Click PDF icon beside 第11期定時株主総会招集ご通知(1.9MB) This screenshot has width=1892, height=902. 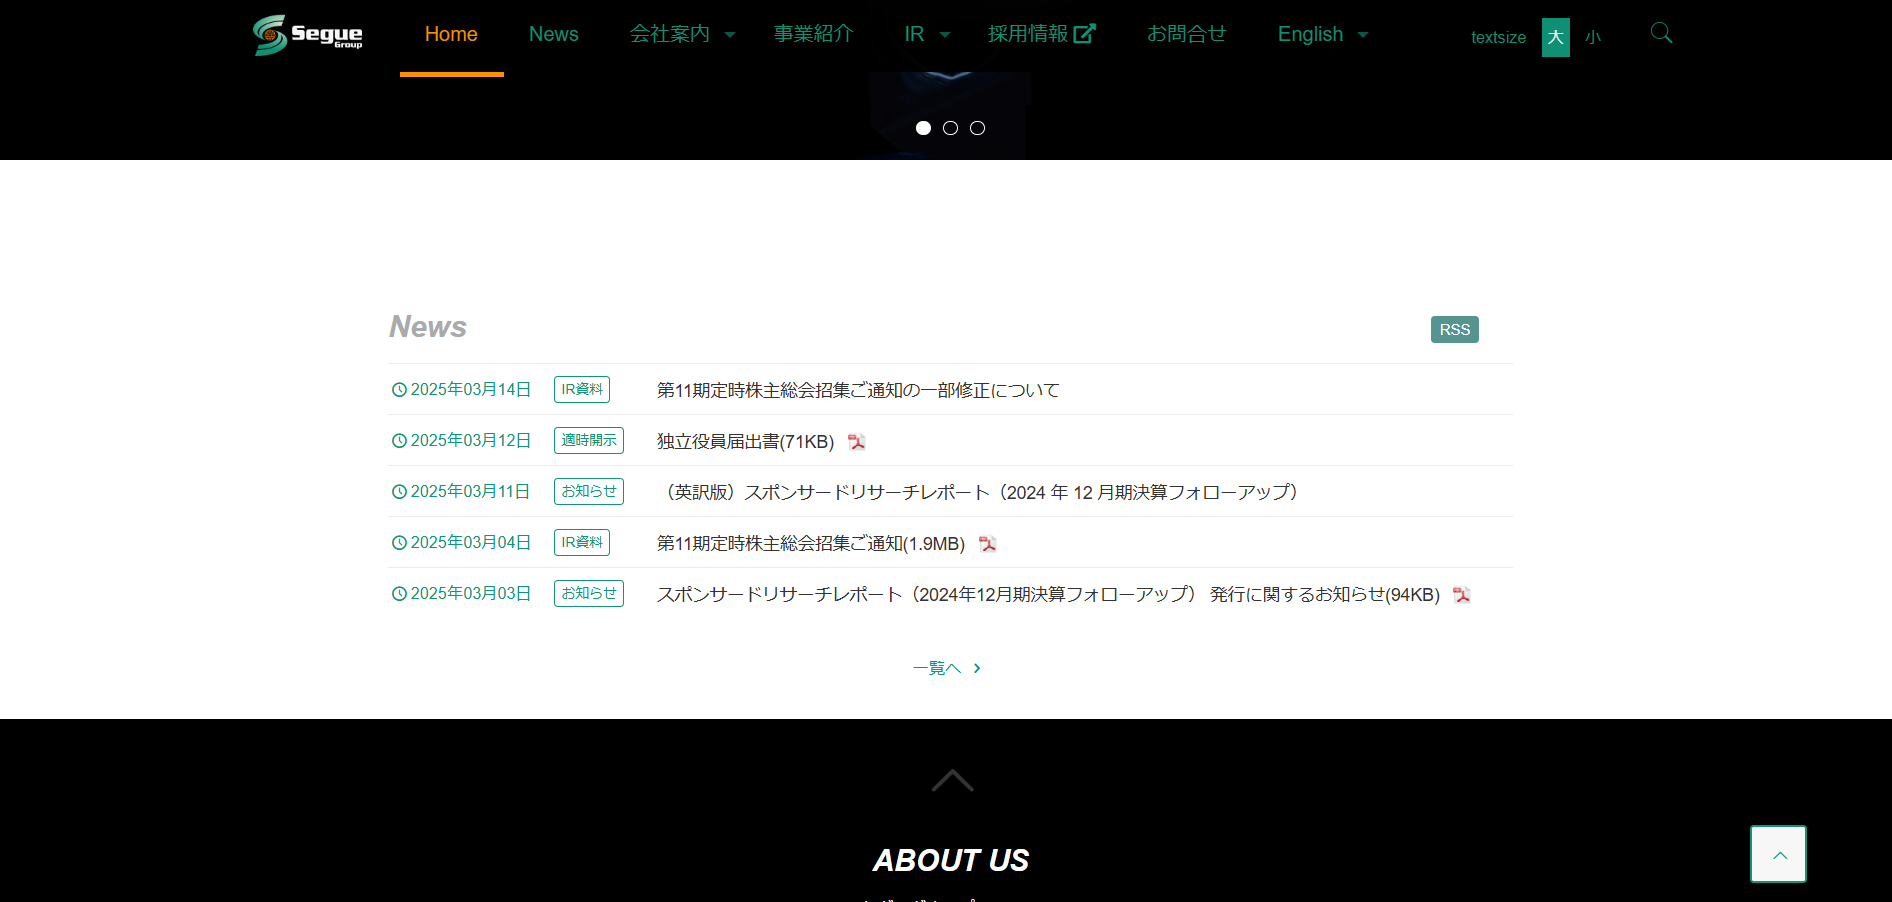pyautogui.click(x=988, y=544)
